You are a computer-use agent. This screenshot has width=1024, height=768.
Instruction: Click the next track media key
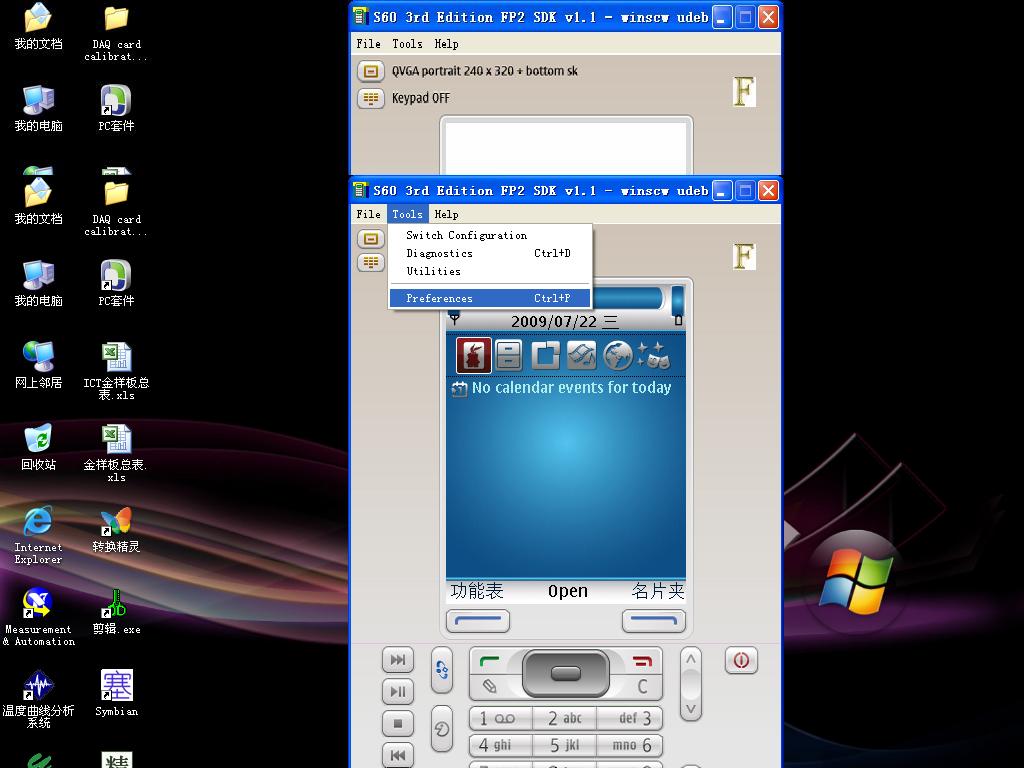point(398,660)
